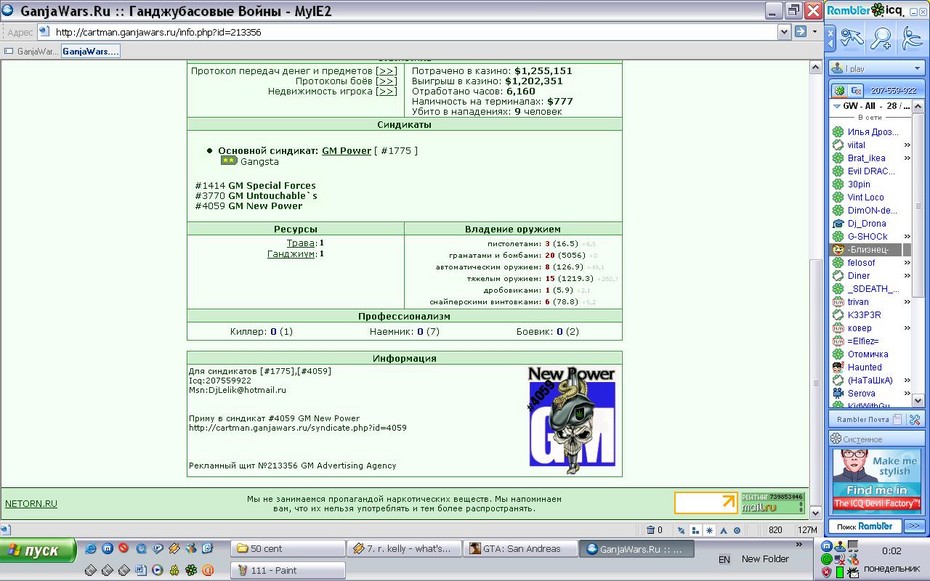
Task: Select contact Vint Loco
Action: tap(865, 197)
